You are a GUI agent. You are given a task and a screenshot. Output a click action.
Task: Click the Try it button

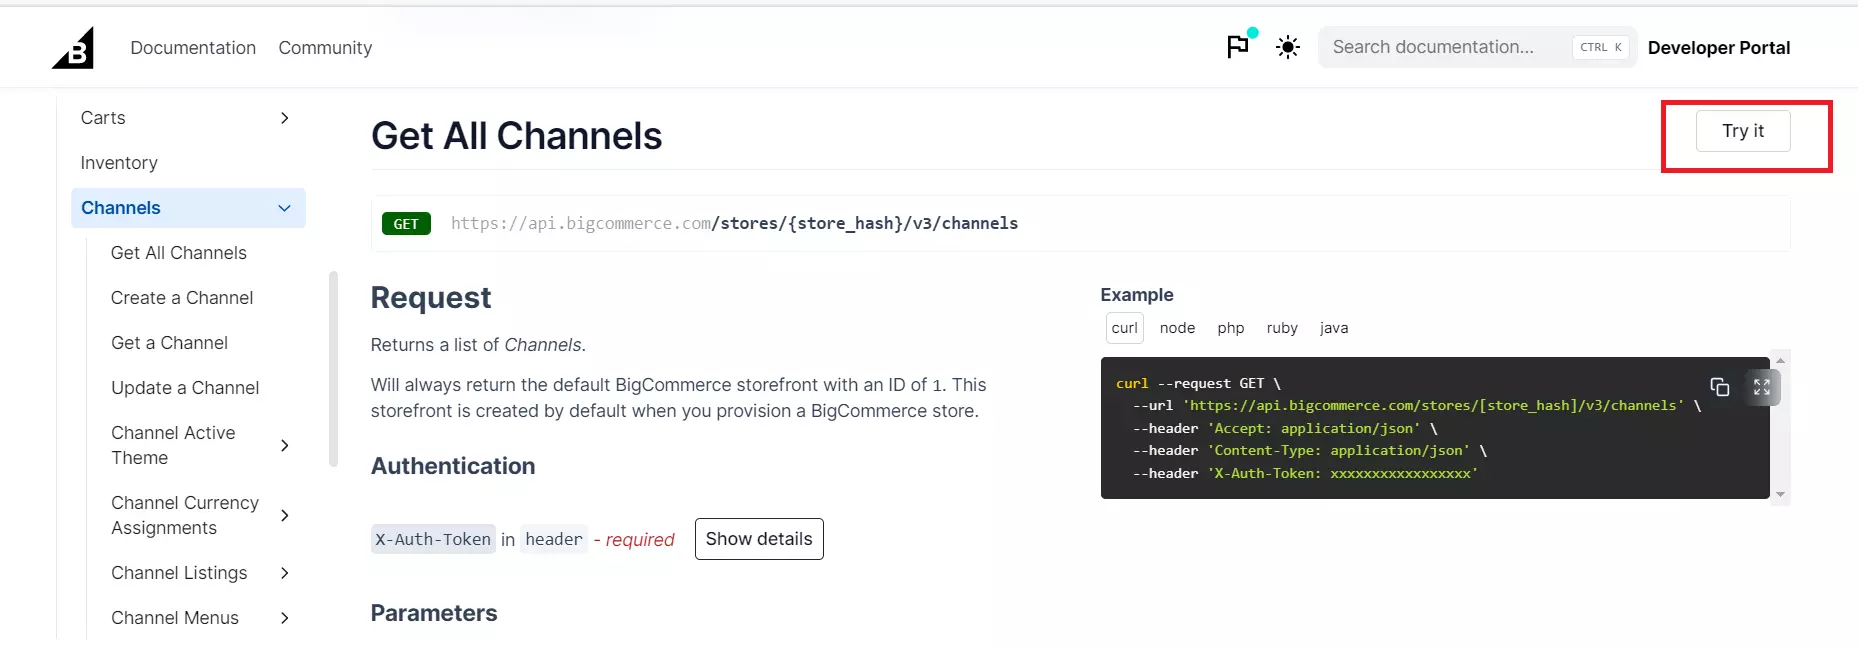pyautogui.click(x=1743, y=131)
